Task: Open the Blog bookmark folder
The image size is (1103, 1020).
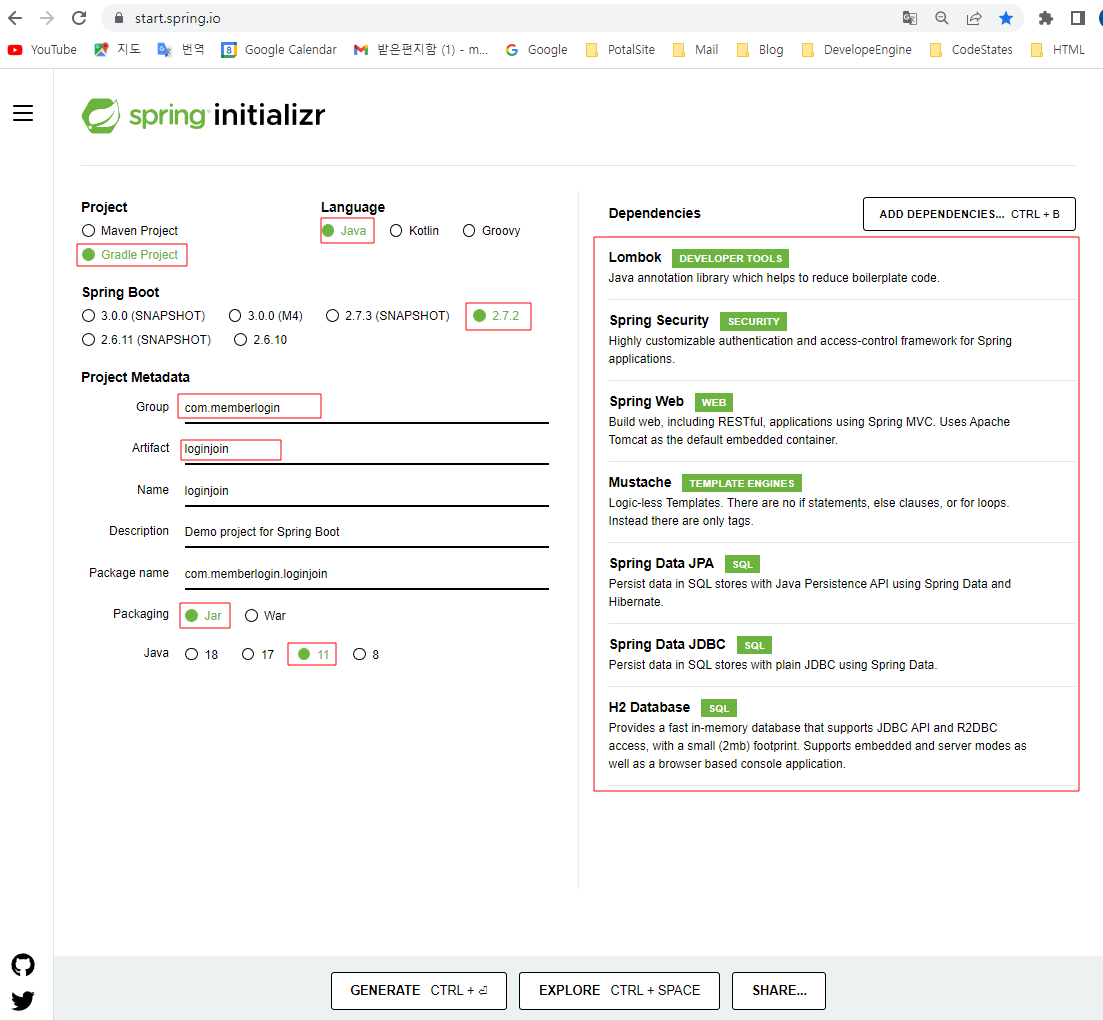Action: pyautogui.click(x=760, y=50)
